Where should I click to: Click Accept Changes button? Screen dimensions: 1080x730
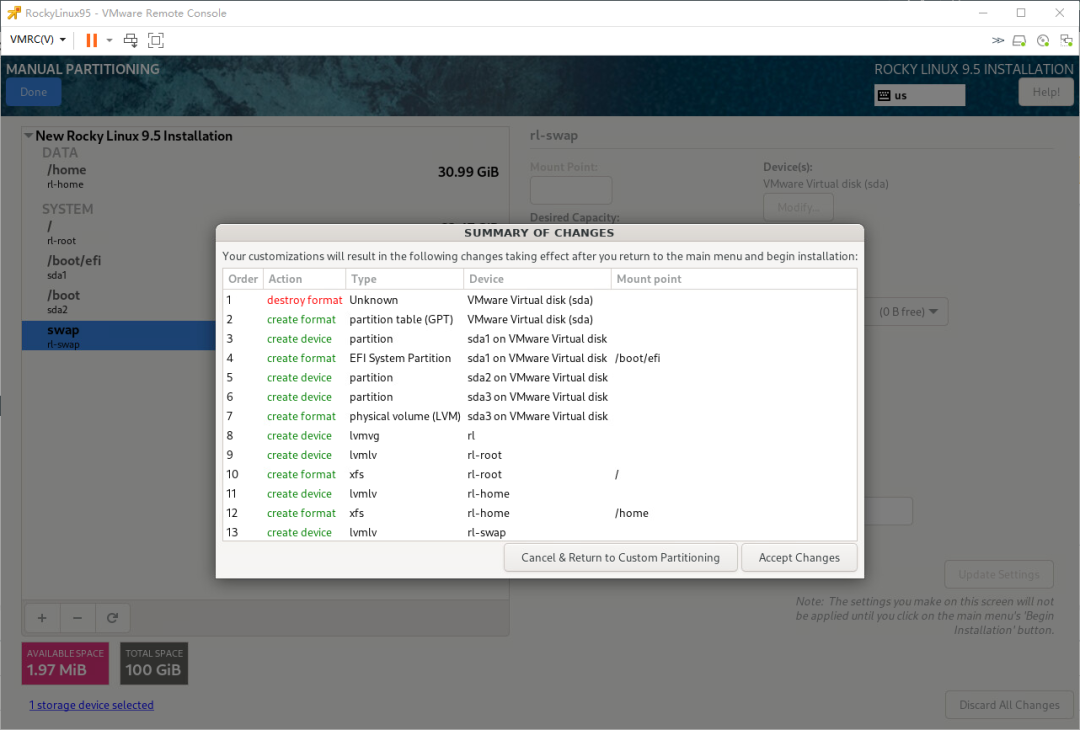pyautogui.click(x=799, y=557)
